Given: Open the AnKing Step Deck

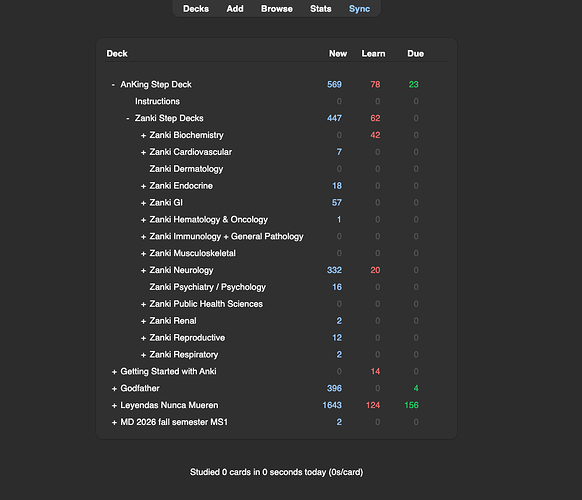Looking at the screenshot, I should 156,85.
